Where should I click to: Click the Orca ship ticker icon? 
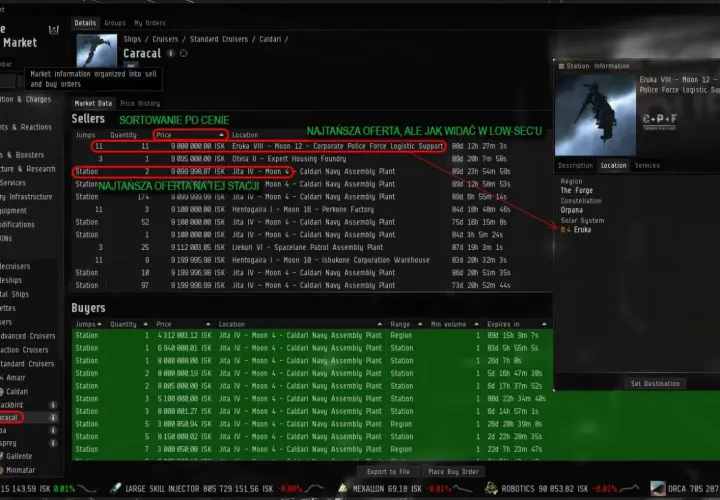pyautogui.click(x=658, y=489)
